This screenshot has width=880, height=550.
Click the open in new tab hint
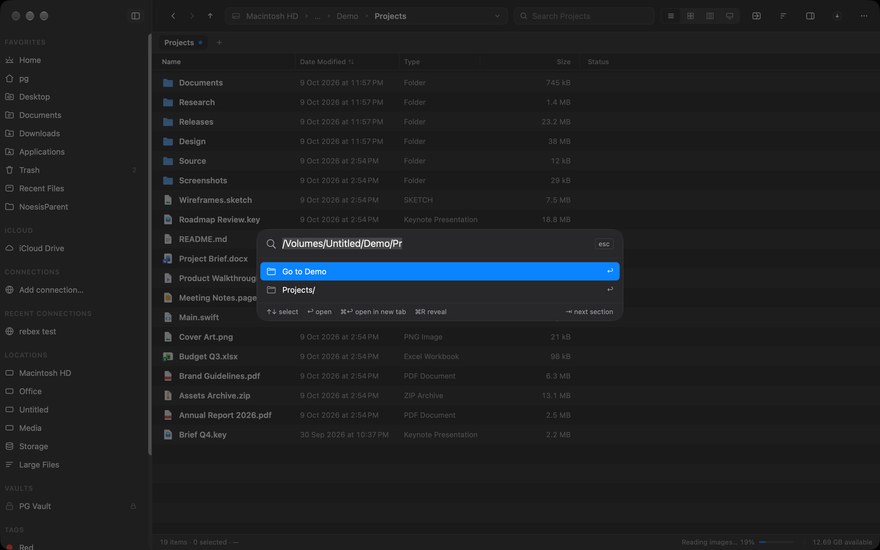tap(373, 311)
